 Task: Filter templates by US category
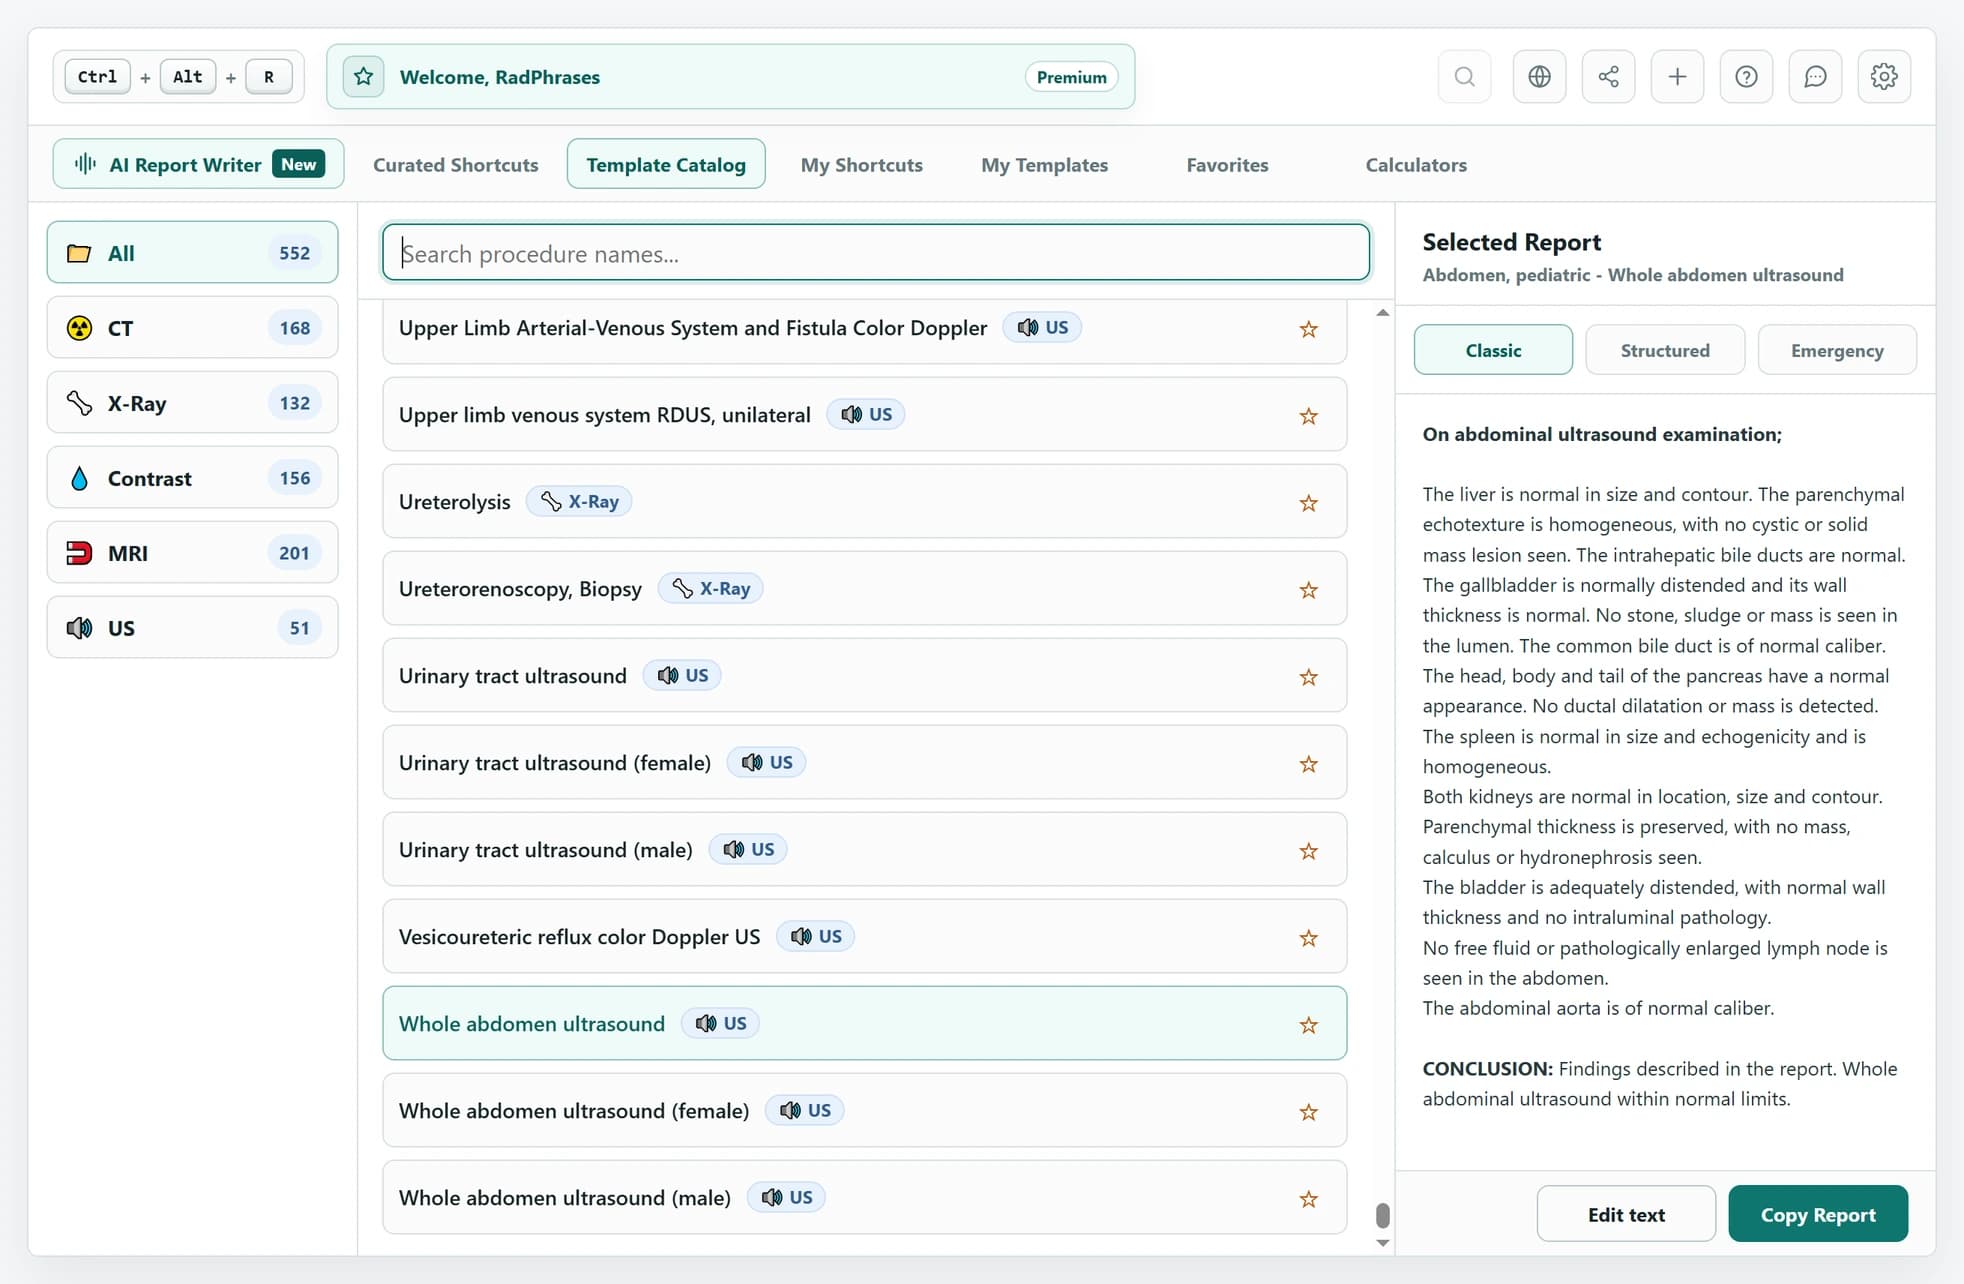tap(192, 627)
